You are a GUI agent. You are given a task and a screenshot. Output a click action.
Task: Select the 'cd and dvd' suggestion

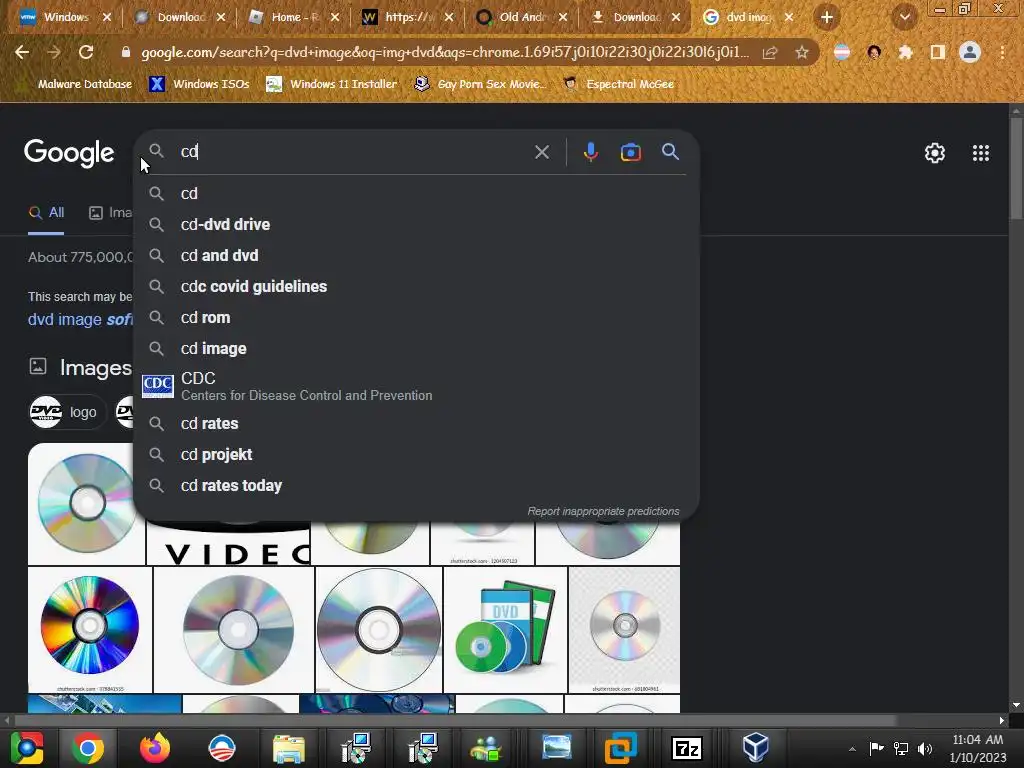pos(416,255)
